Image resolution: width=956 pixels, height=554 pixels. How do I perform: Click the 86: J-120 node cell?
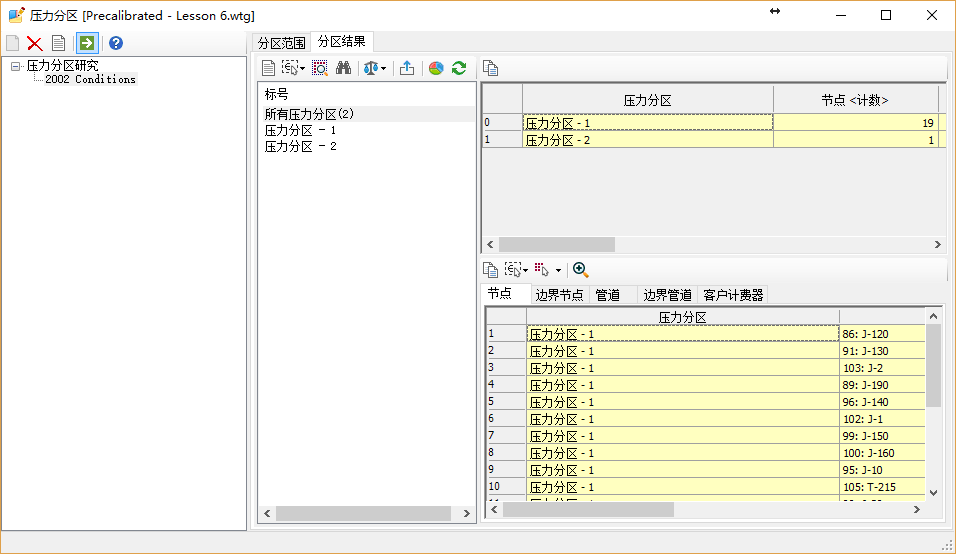click(x=882, y=334)
